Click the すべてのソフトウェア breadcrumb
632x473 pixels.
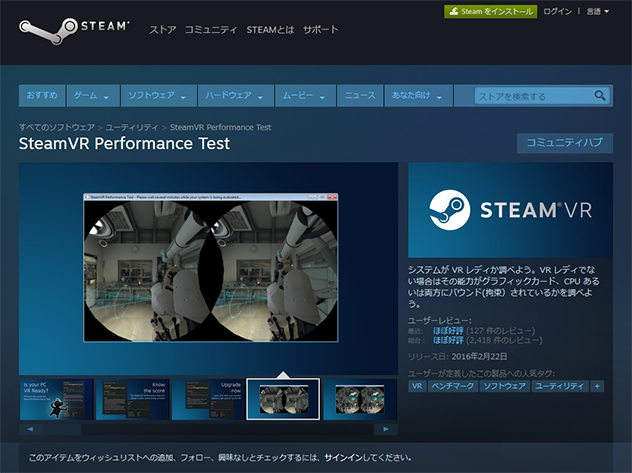click(57, 127)
